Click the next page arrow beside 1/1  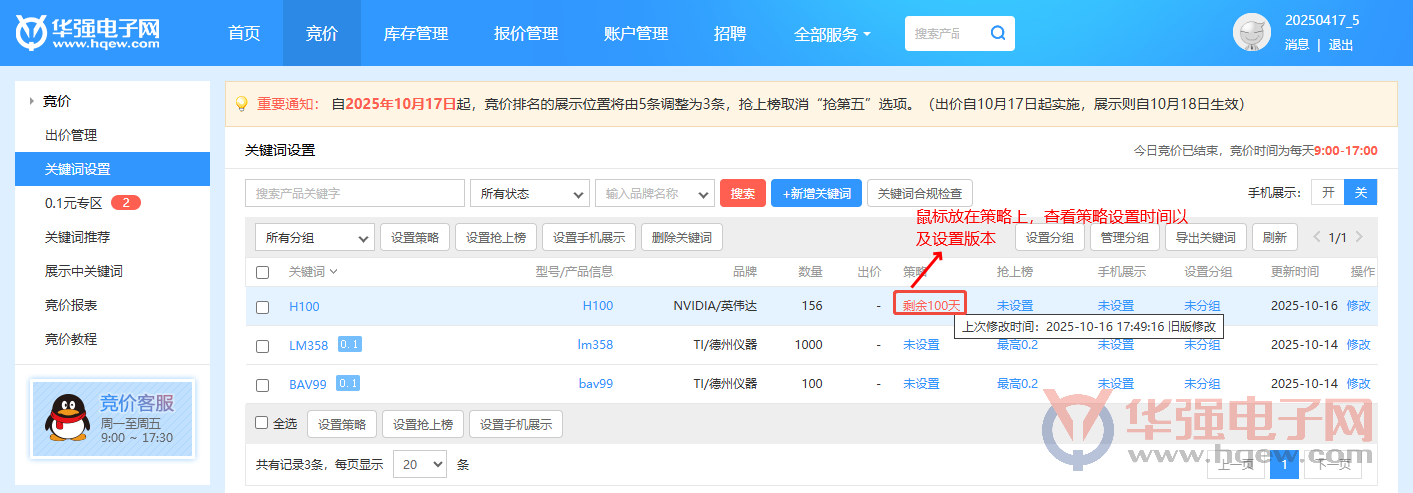point(1358,237)
